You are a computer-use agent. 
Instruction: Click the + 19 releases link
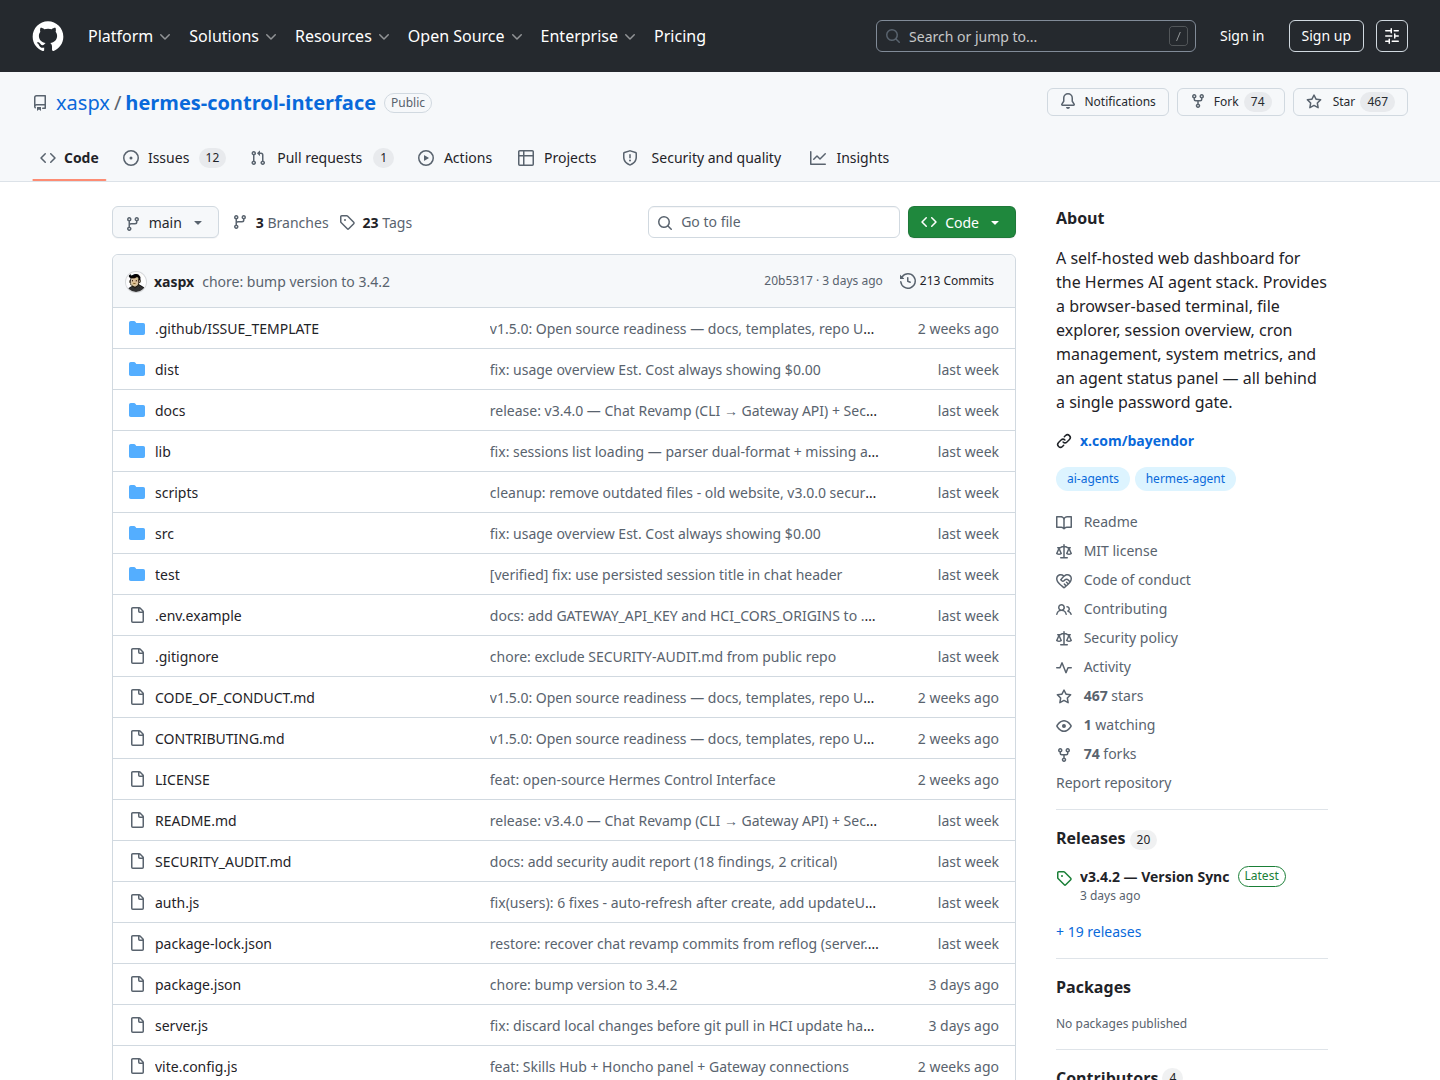pyautogui.click(x=1099, y=932)
